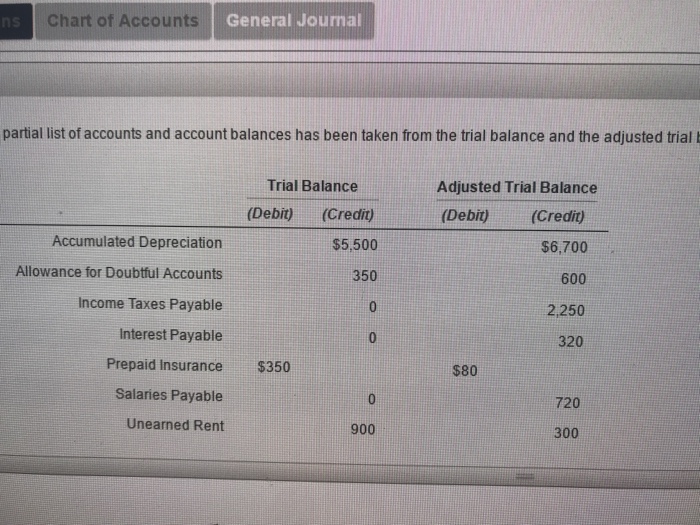Select the Salaries Payable label
This screenshot has width=700, height=525.
pyautogui.click(x=169, y=395)
